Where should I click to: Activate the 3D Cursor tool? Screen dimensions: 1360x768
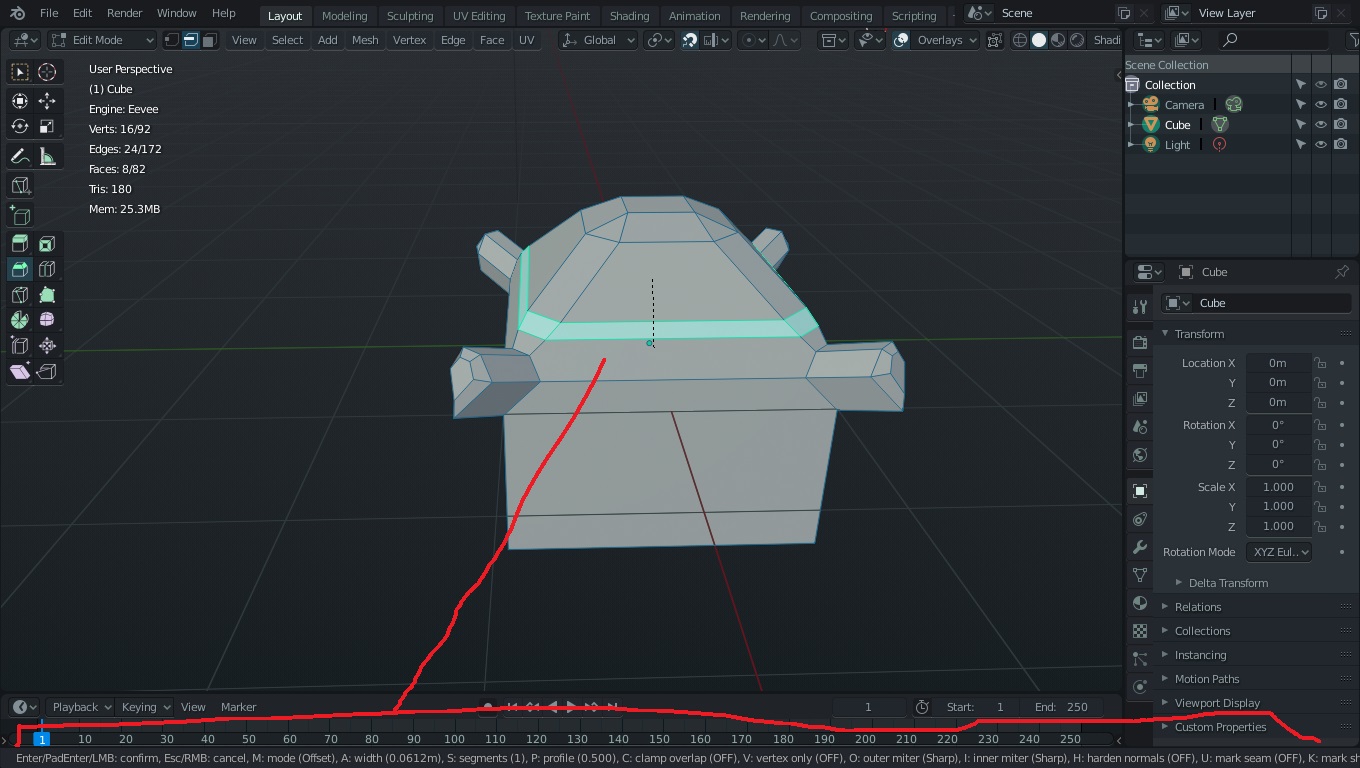click(47, 72)
